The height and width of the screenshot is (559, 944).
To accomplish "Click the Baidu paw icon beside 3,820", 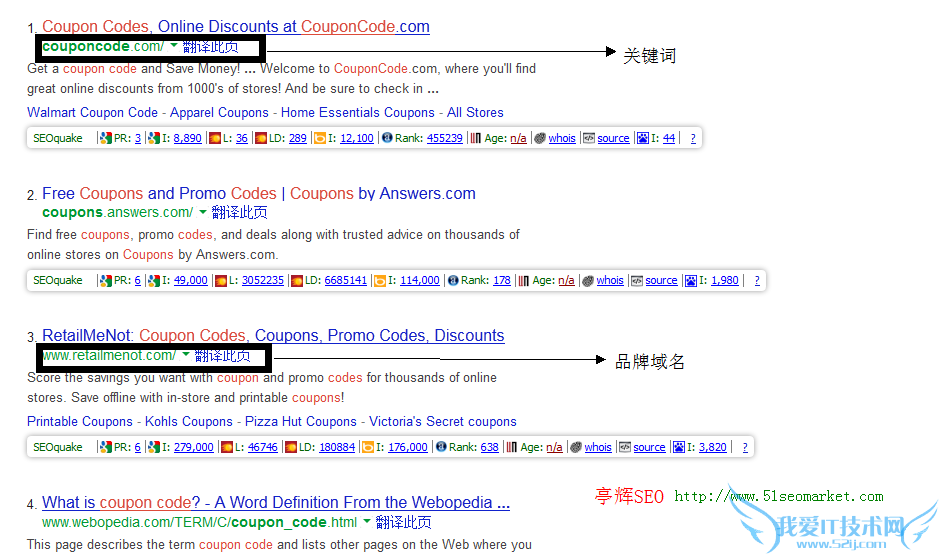I will (x=679, y=447).
